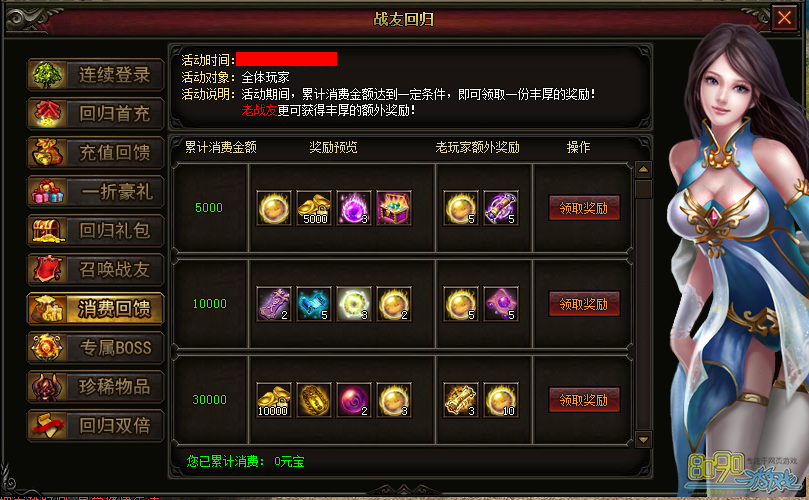Screen dimensions: 809x500
Task: Select the purple scroll extra reward in 5000 row
Action: 500,208
